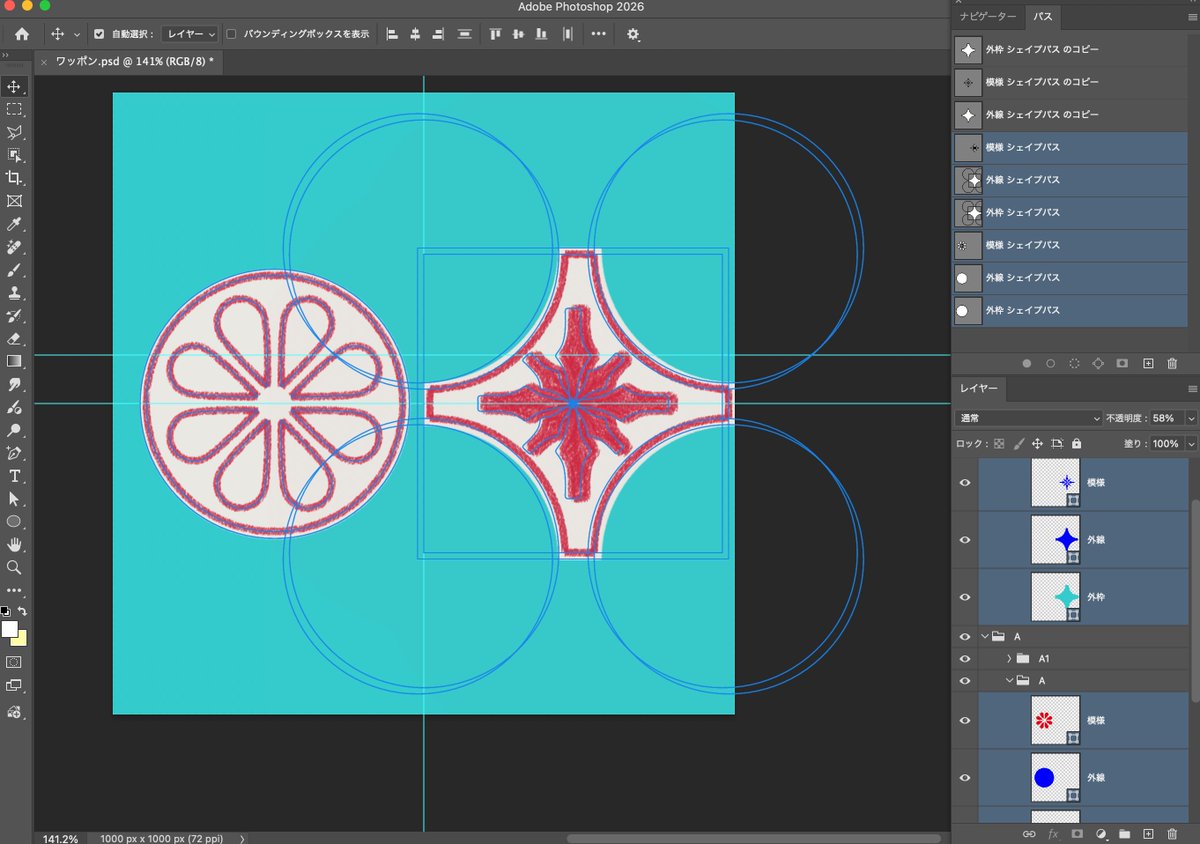This screenshot has height=844, width=1200.
Task: Select the Rectangular Marquee tool
Action: pos(14,109)
